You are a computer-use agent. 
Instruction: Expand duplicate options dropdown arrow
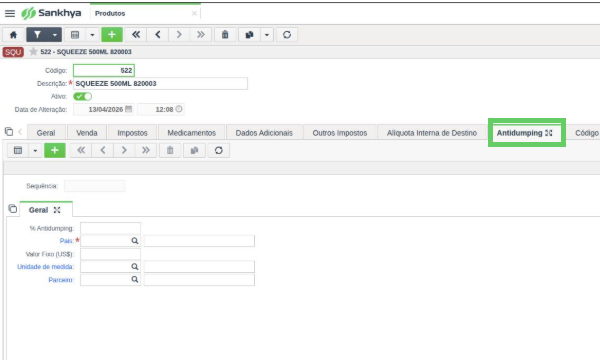[267, 35]
